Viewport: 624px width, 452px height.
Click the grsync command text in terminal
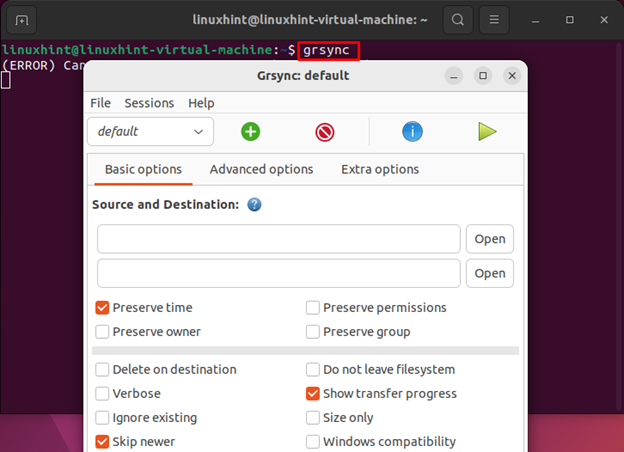(326, 51)
